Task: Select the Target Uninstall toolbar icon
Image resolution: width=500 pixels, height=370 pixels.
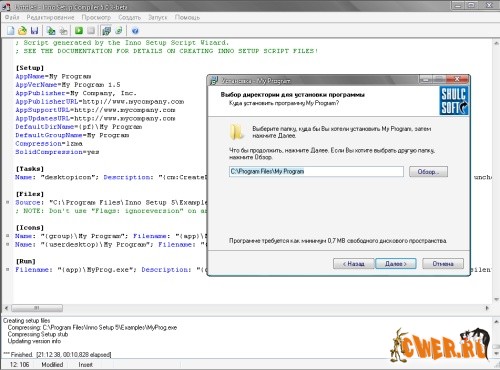Action: coord(119,31)
